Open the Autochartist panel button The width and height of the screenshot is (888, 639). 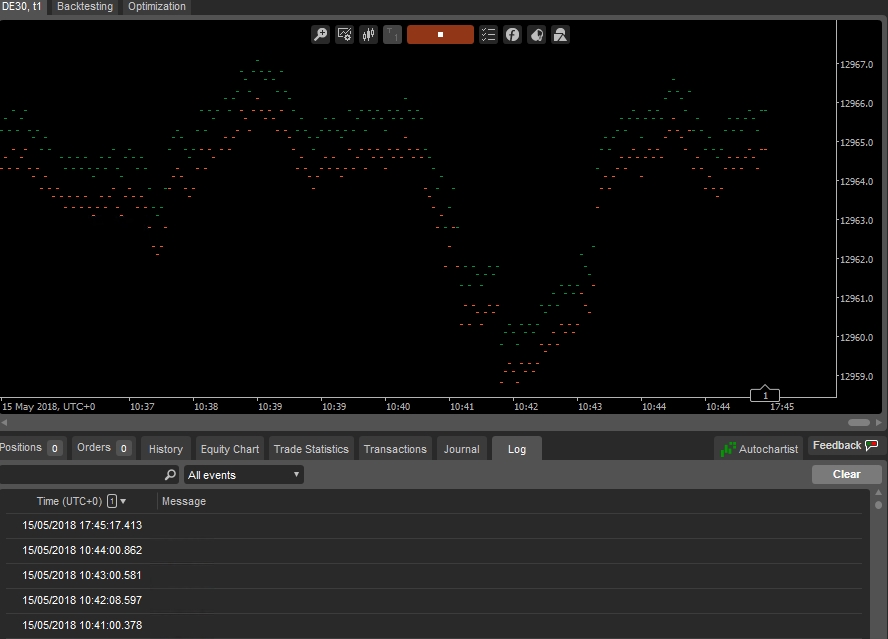click(758, 449)
